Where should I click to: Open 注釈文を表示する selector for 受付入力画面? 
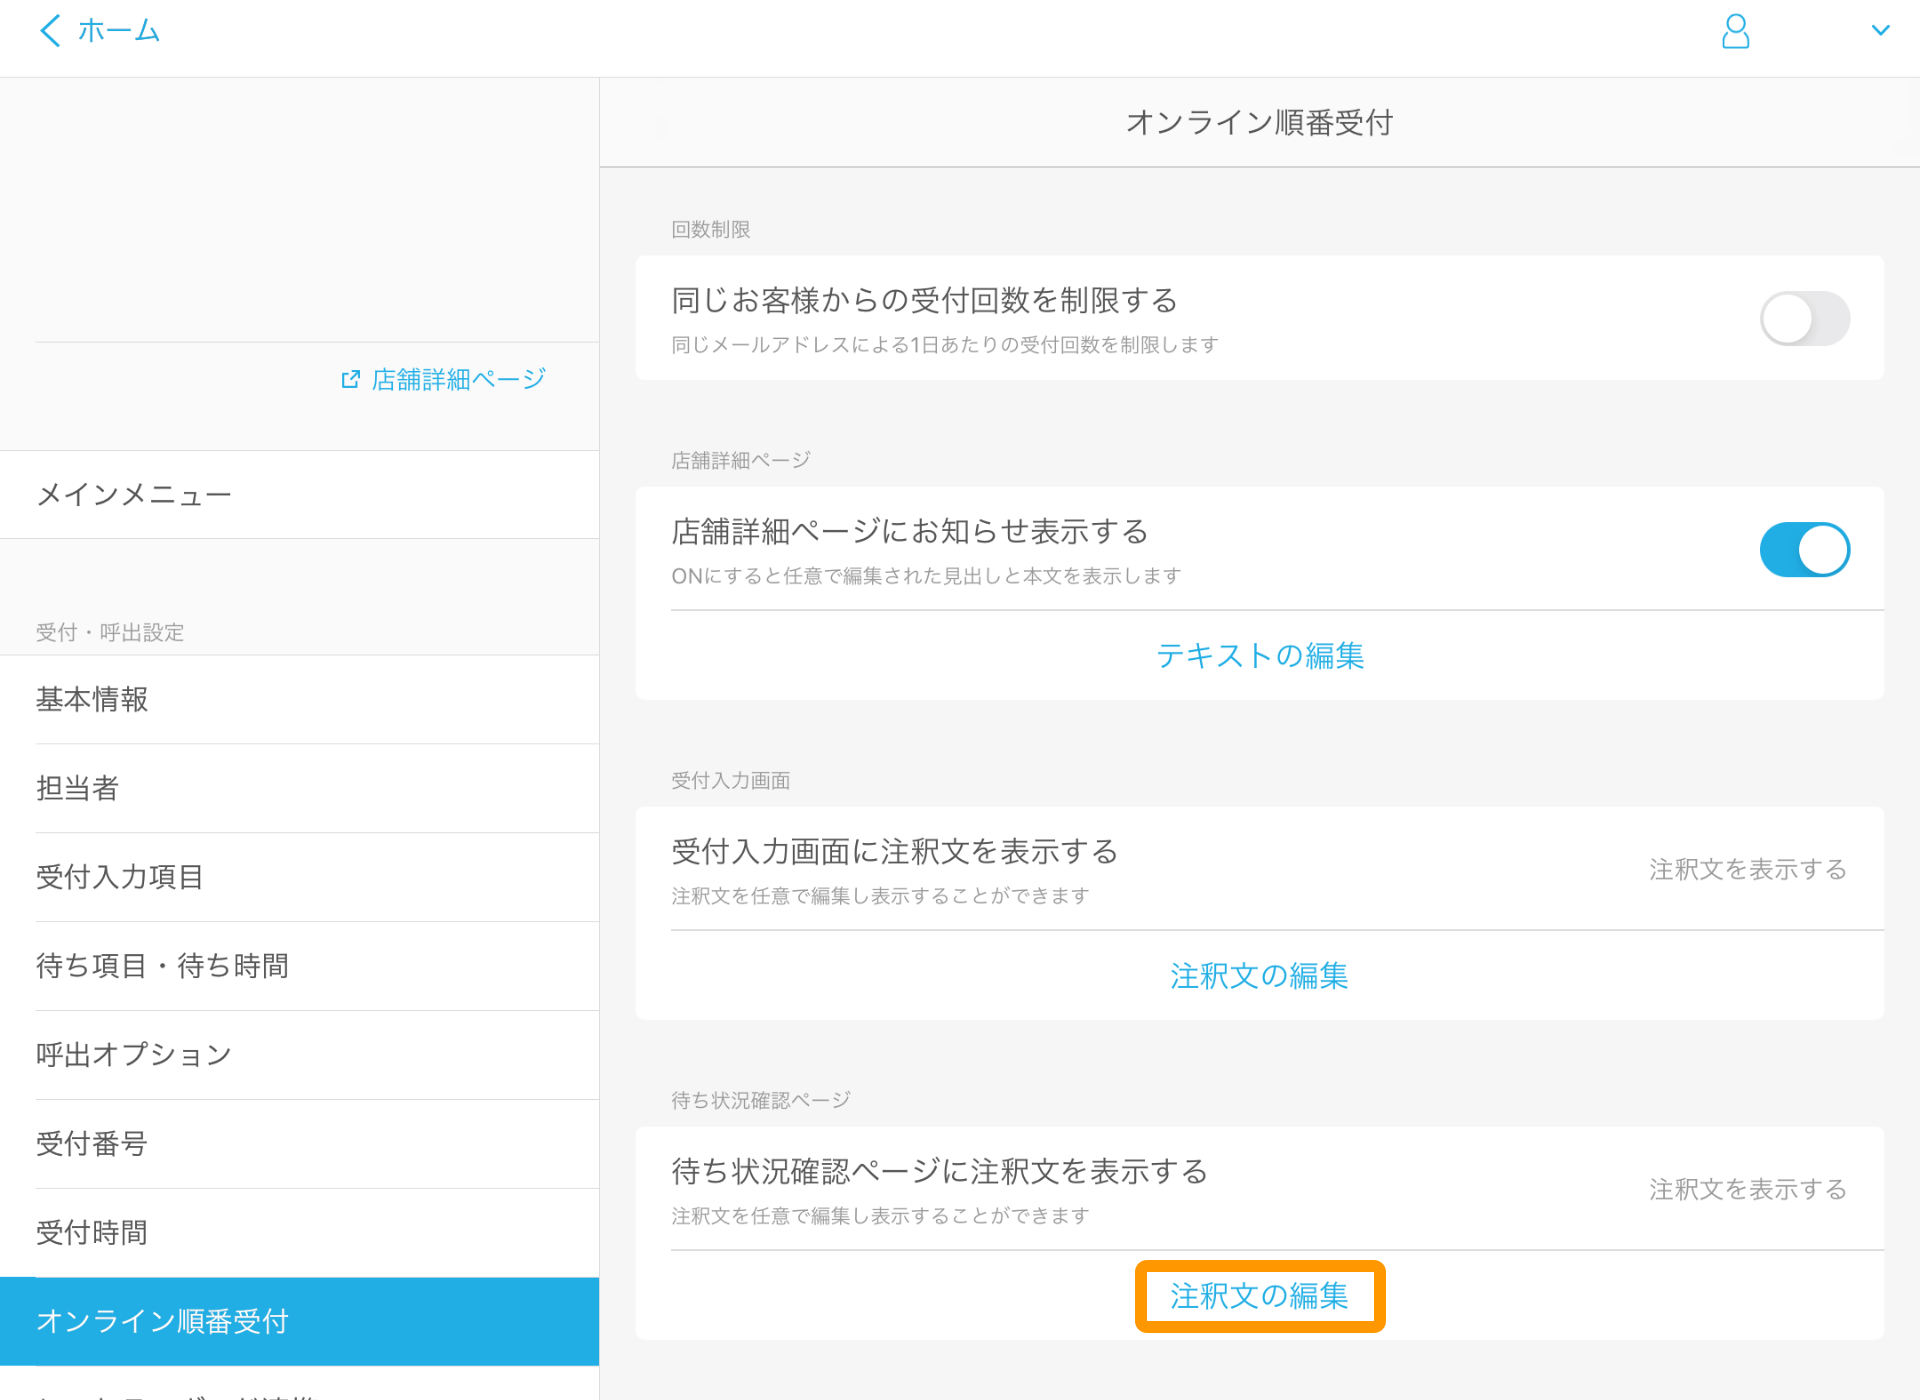1747,869
